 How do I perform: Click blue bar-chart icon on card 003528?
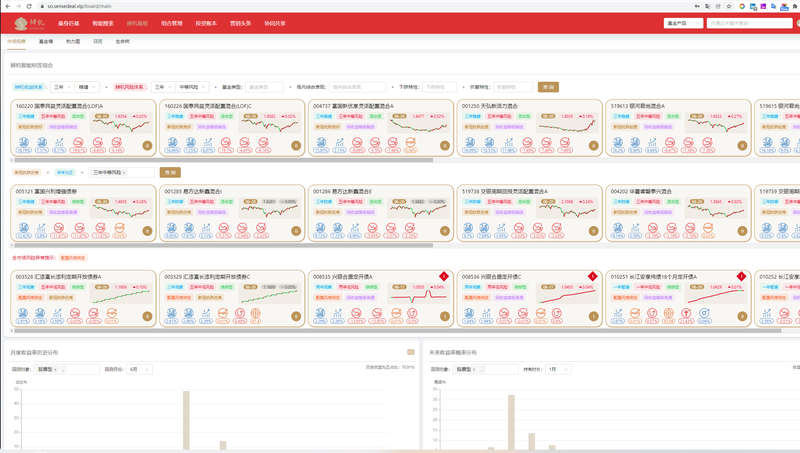click(x=57, y=313)
